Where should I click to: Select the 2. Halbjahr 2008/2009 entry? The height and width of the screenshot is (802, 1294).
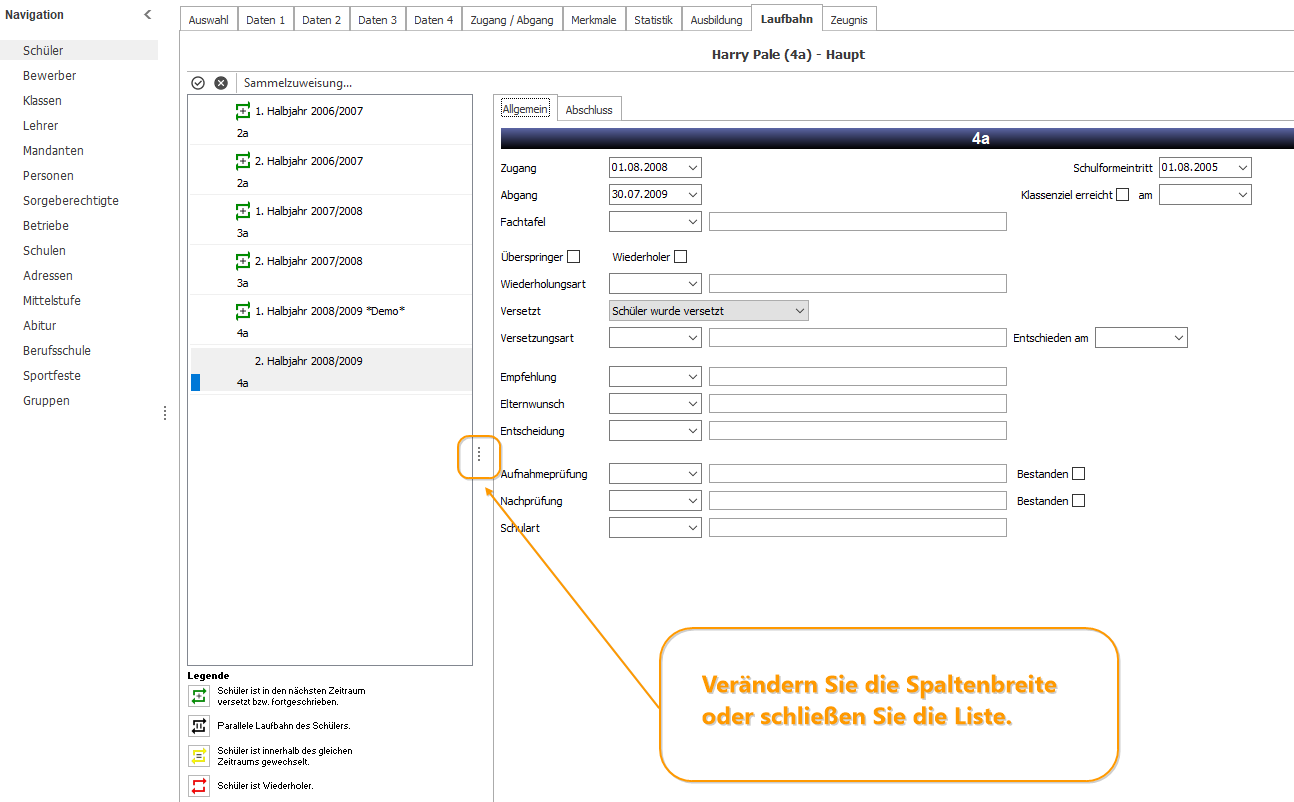331,370
